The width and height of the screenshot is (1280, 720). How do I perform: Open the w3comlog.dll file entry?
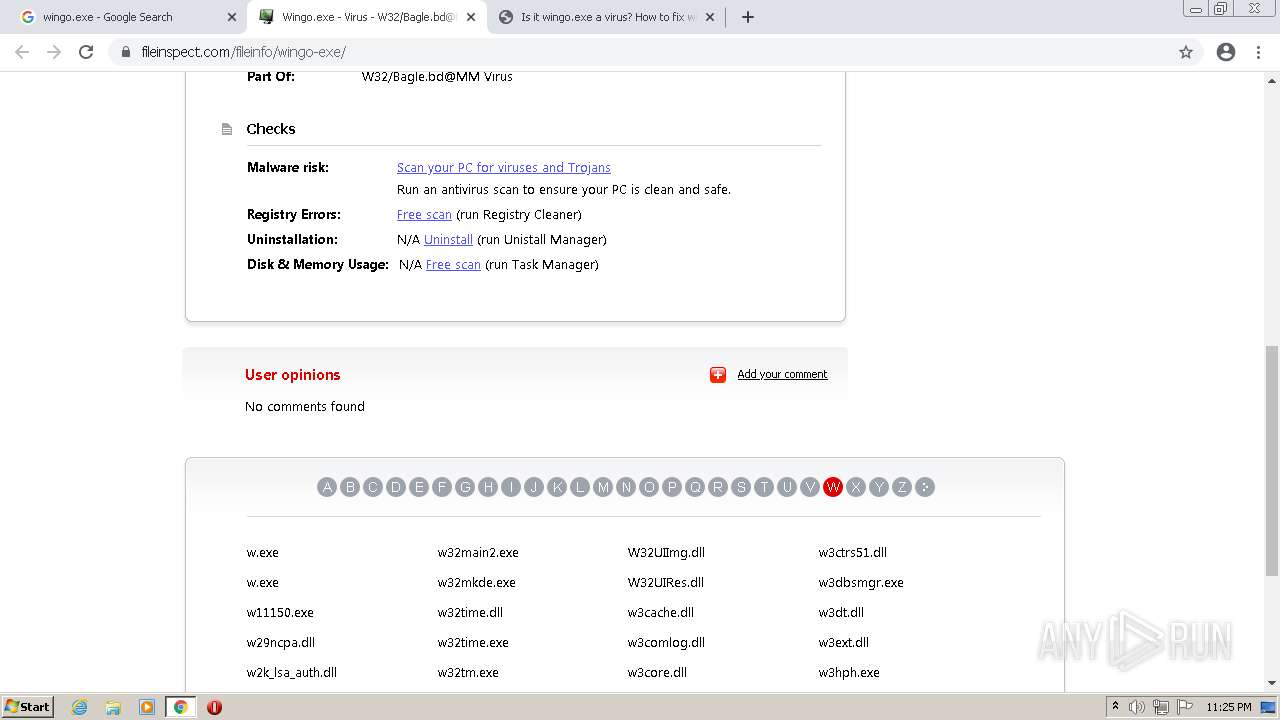(666, 642)
